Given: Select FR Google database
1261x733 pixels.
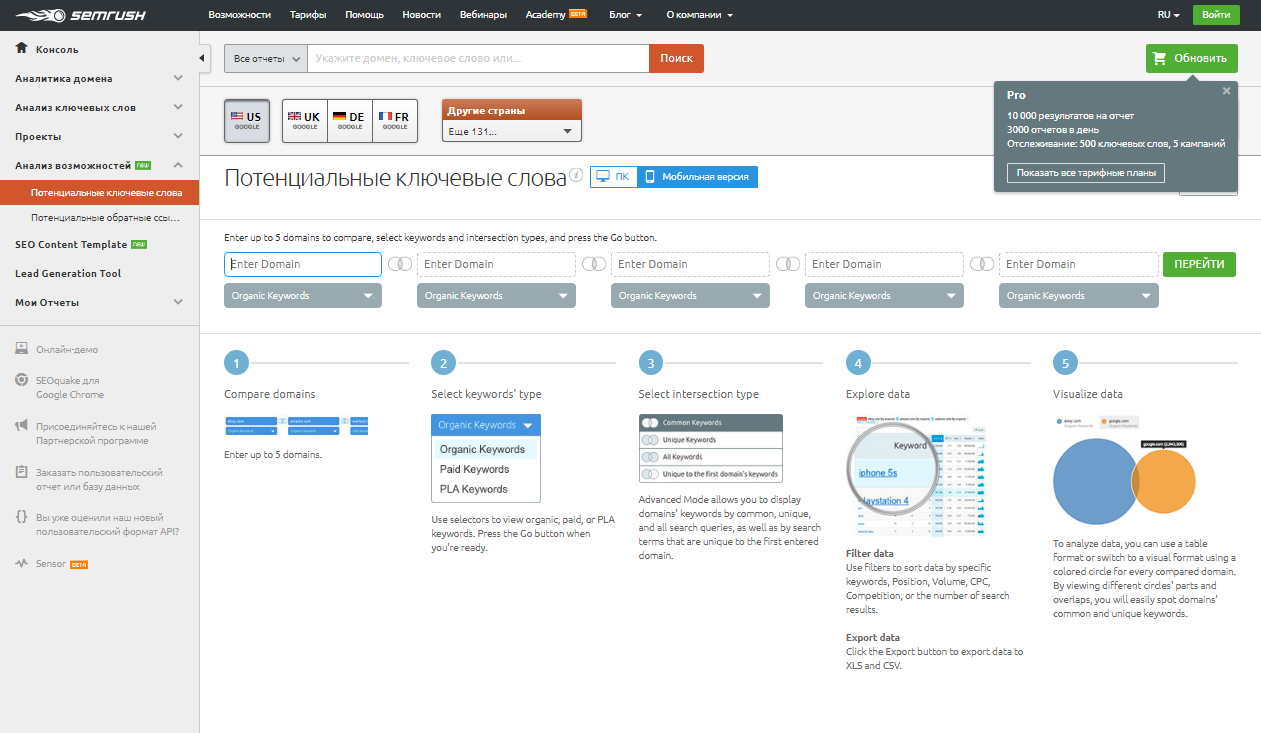Looking at the screenshot, I should [x=394, y=120].
